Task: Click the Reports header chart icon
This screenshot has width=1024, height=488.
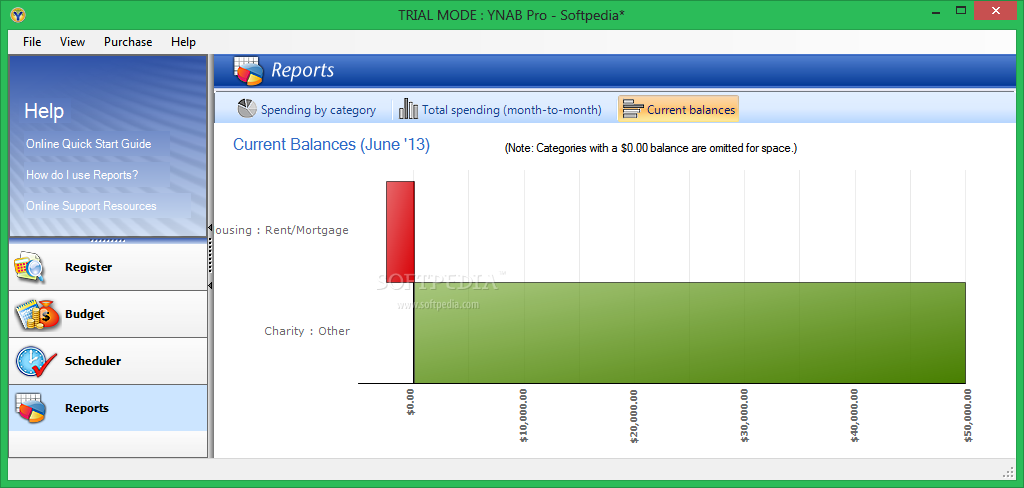Action: pyautogui.click(x=248, y=71)
